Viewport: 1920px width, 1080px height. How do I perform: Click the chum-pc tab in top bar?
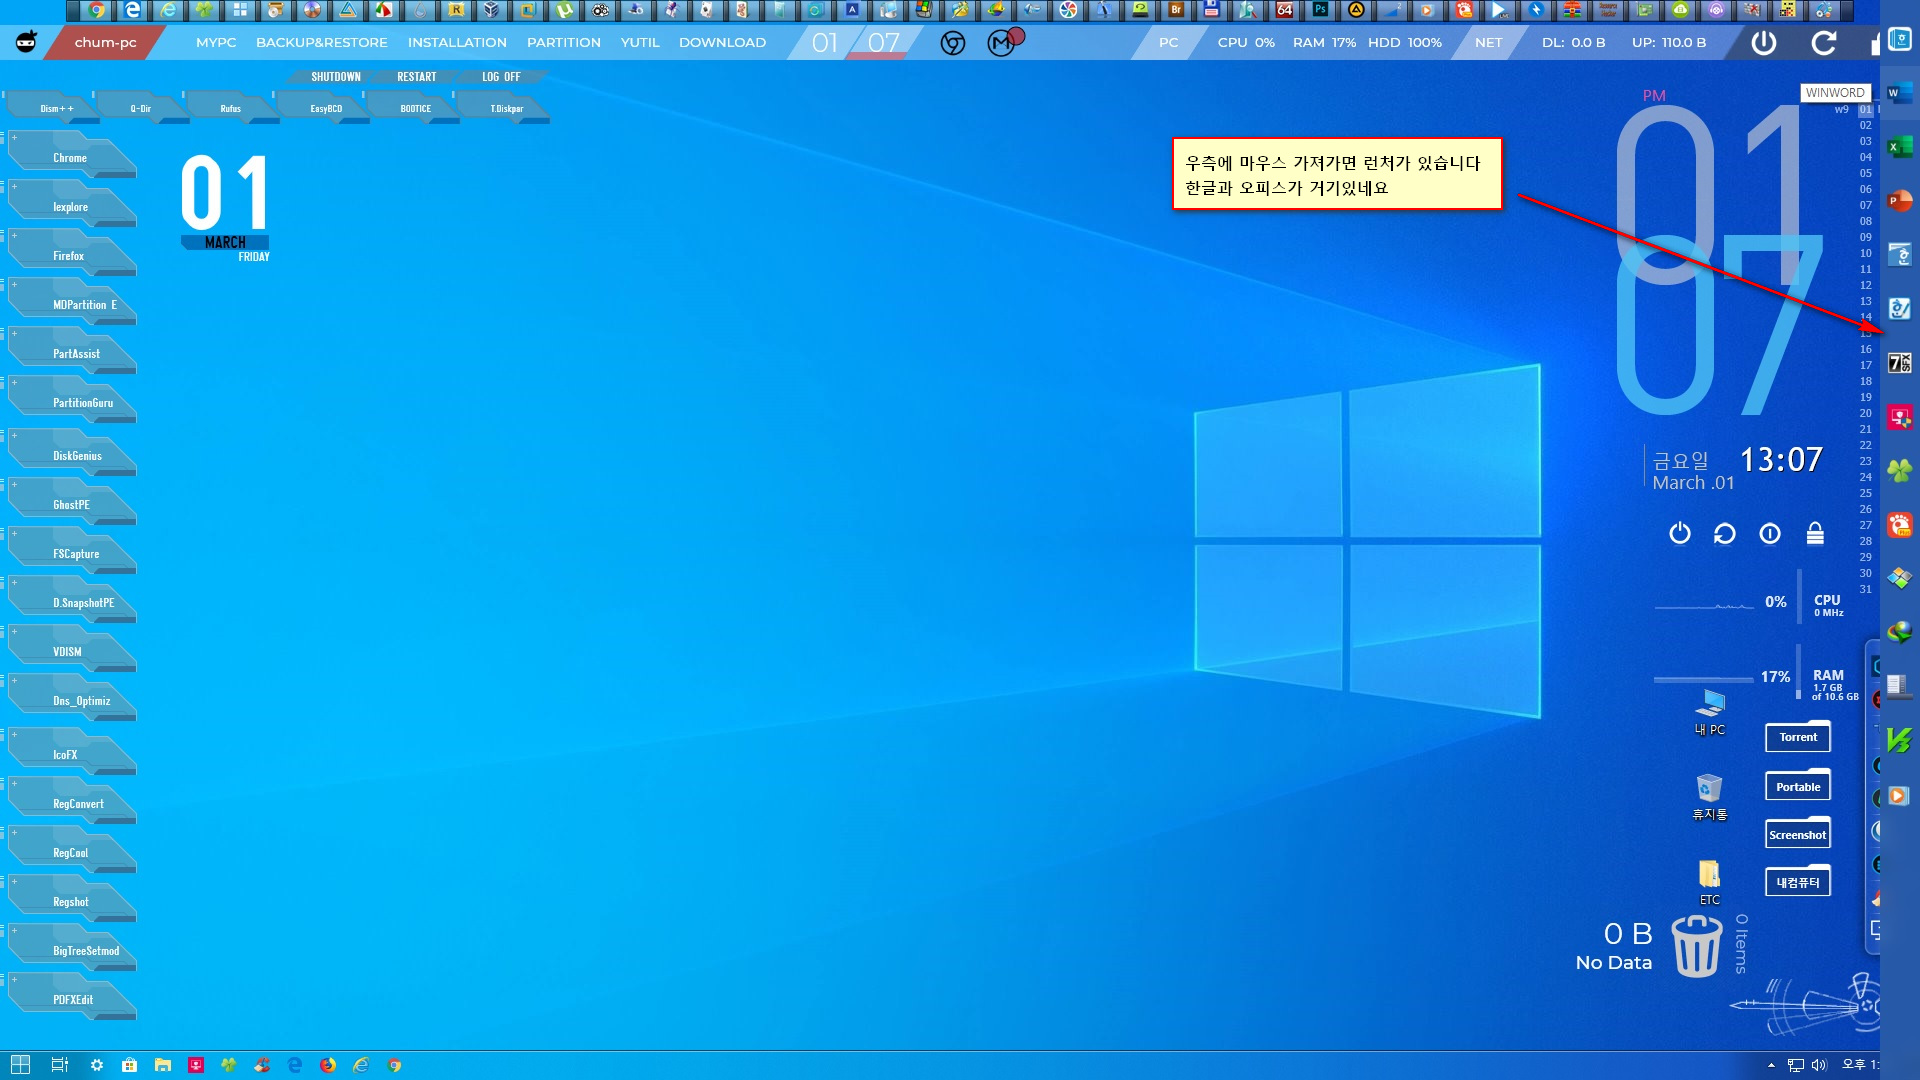[x=105, y=43]
